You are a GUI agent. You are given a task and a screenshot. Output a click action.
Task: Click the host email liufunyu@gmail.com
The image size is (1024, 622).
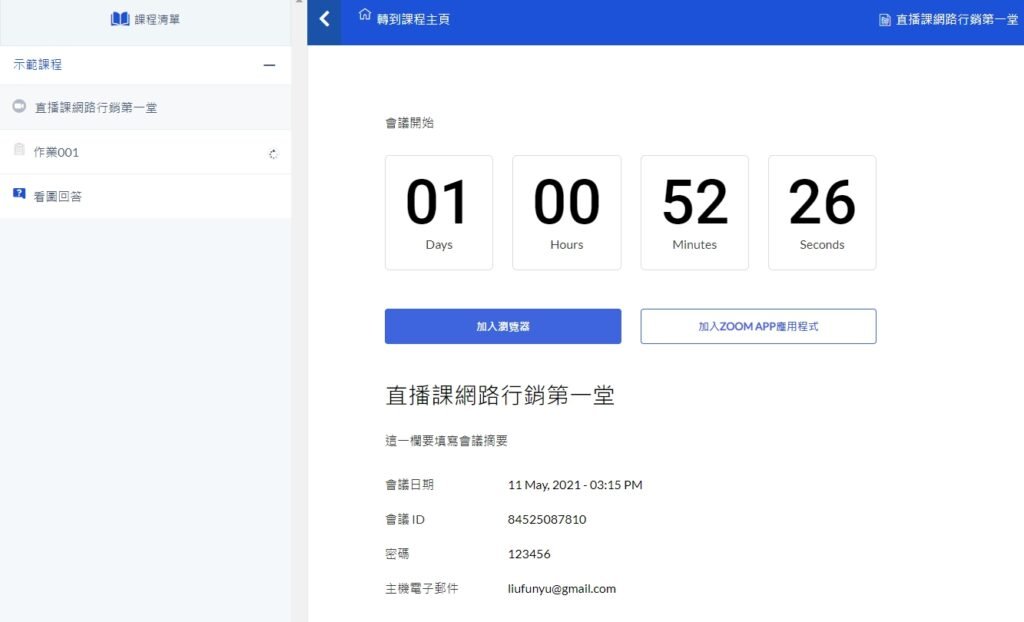562,589
